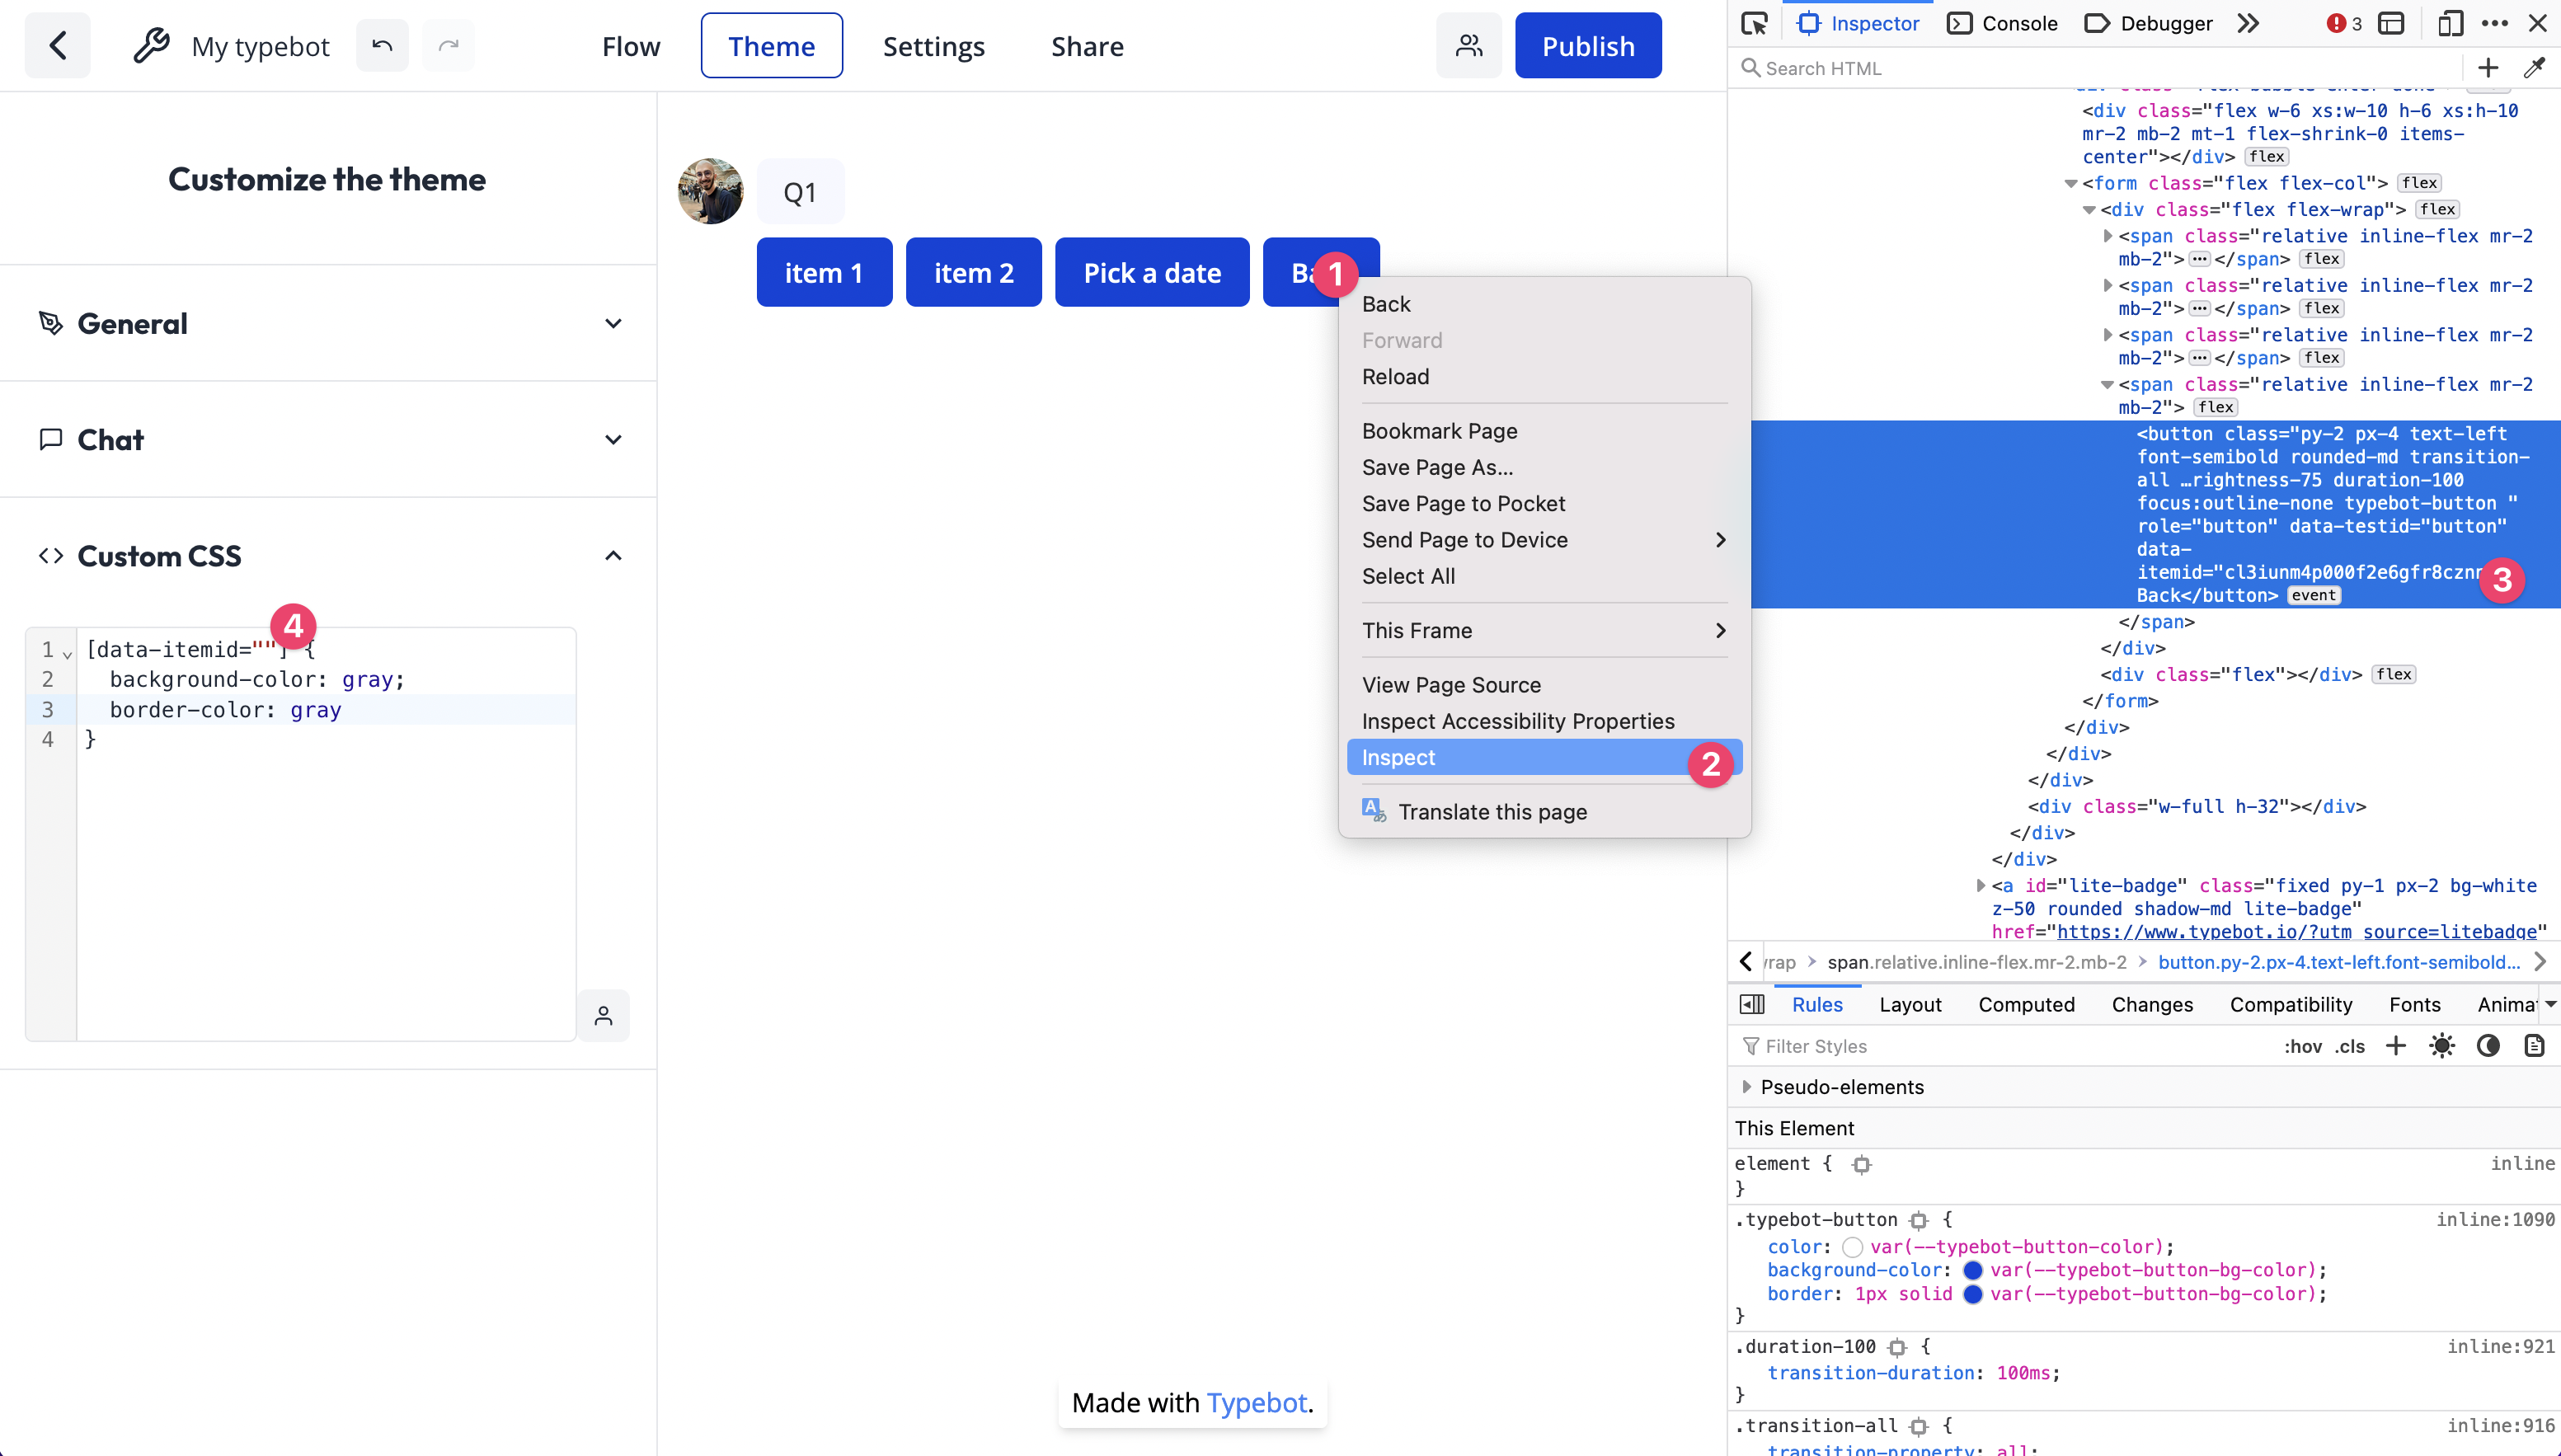Toggle the :hov pseudo-class panel
The image size is (2561, 1456).
[2302, 1046]
